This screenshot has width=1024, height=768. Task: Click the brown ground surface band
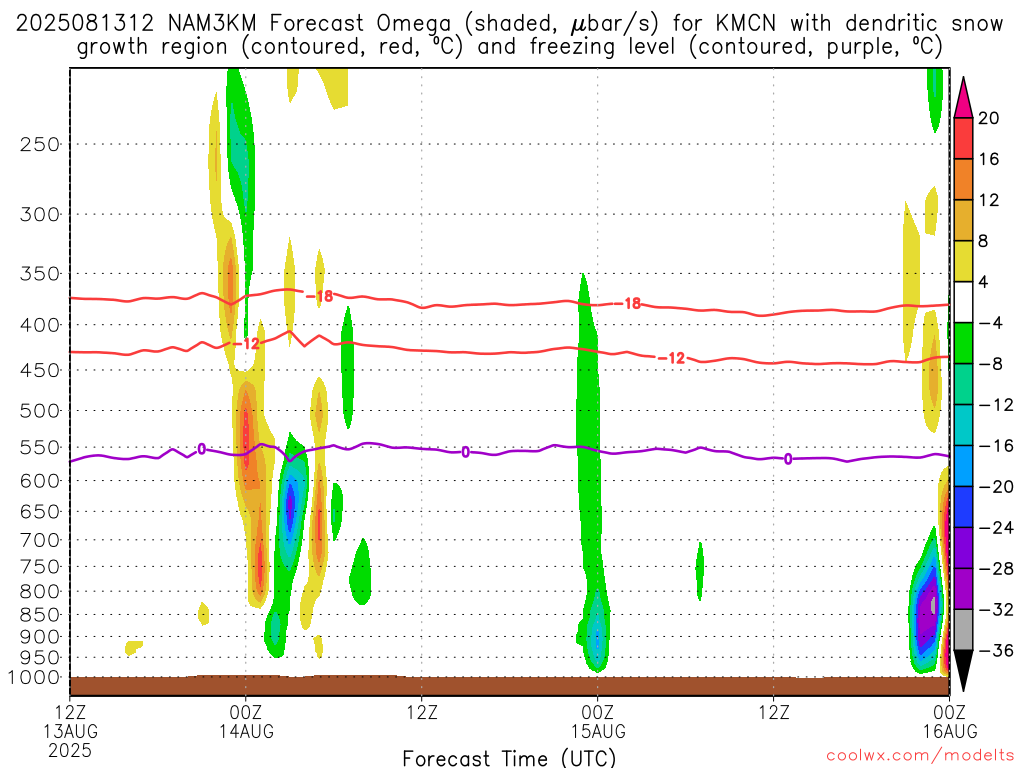509,685
